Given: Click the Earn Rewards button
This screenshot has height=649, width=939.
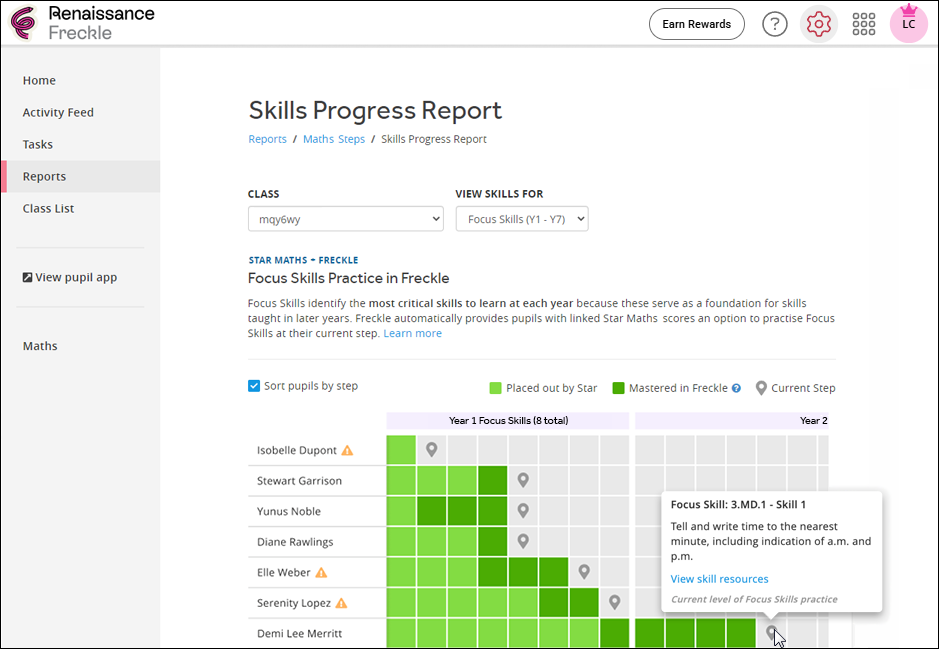Looking at the screenshot, I should point(697,24).
